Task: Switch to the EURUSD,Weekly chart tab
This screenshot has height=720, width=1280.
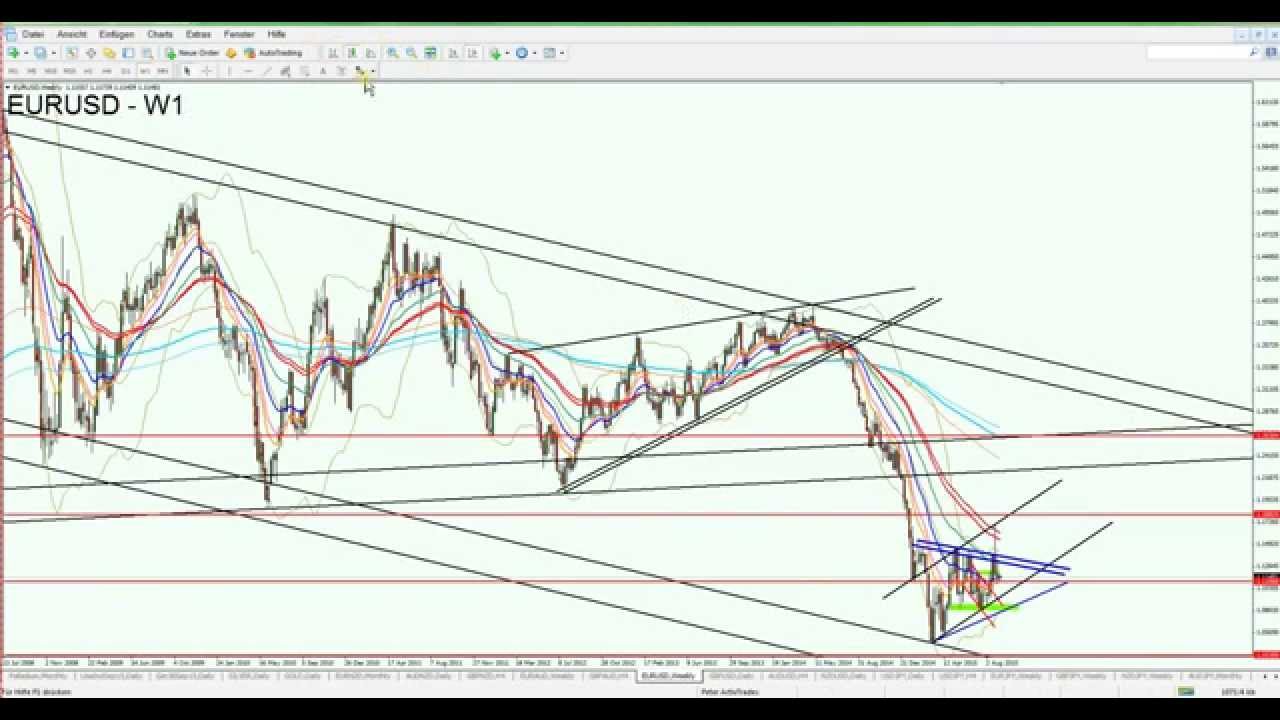Action: 670,677
